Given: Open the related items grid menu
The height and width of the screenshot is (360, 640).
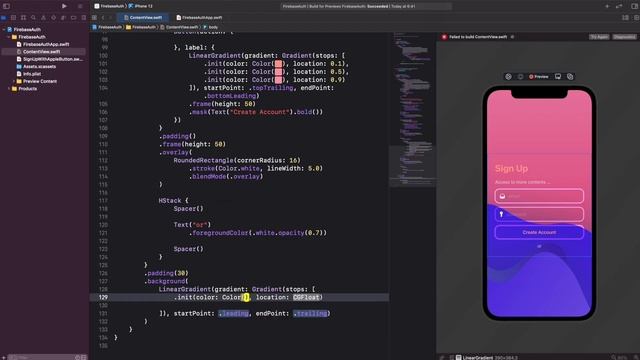Looking at the screenshot, I should 94,18.
